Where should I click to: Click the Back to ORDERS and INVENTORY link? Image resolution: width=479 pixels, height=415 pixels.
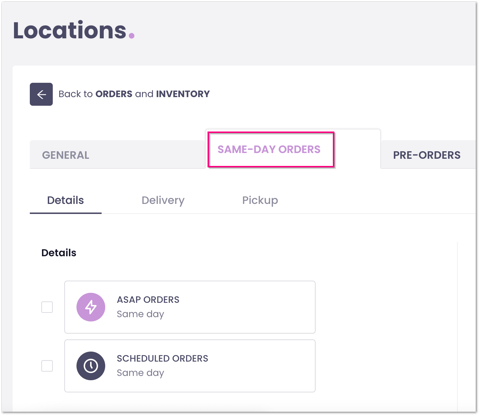[x=134, y=94]
